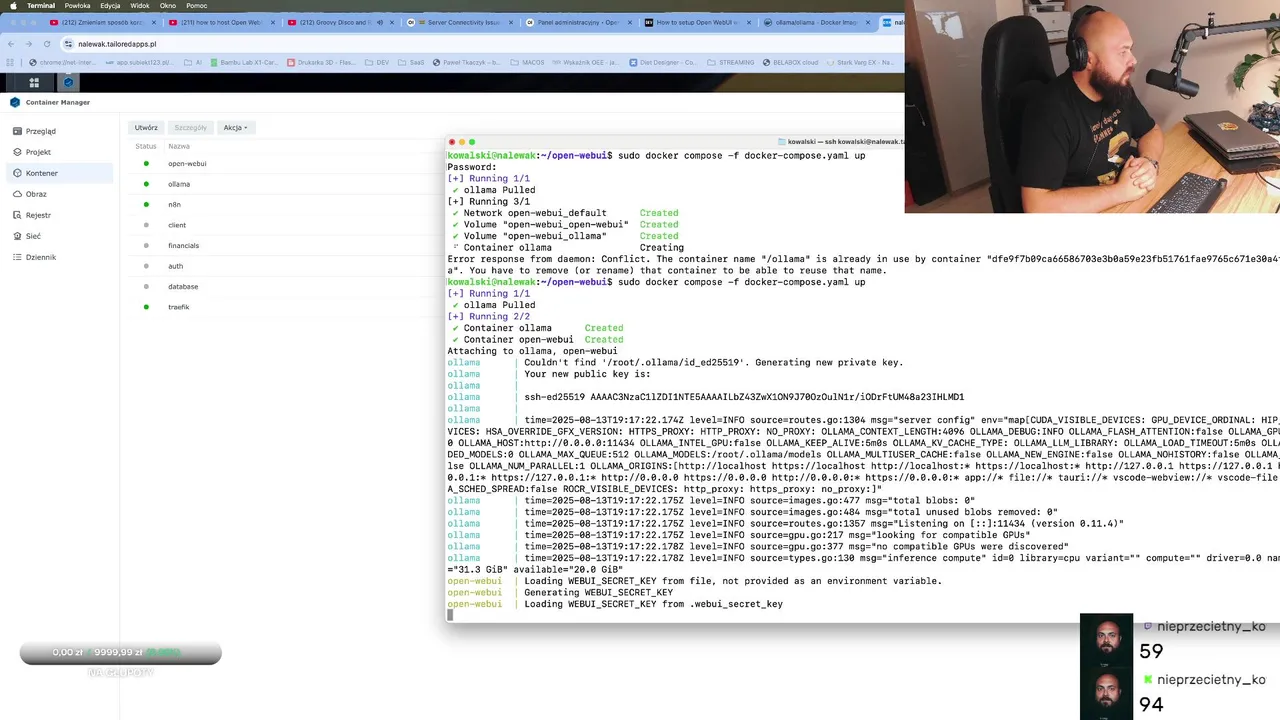Close the 'Zmieniam sposób' YouTube tab
Screen dimensions: 1280x720
point(154,22)
